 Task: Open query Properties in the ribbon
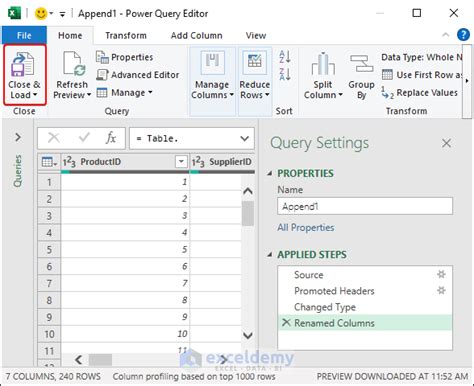tap(124, 57)
